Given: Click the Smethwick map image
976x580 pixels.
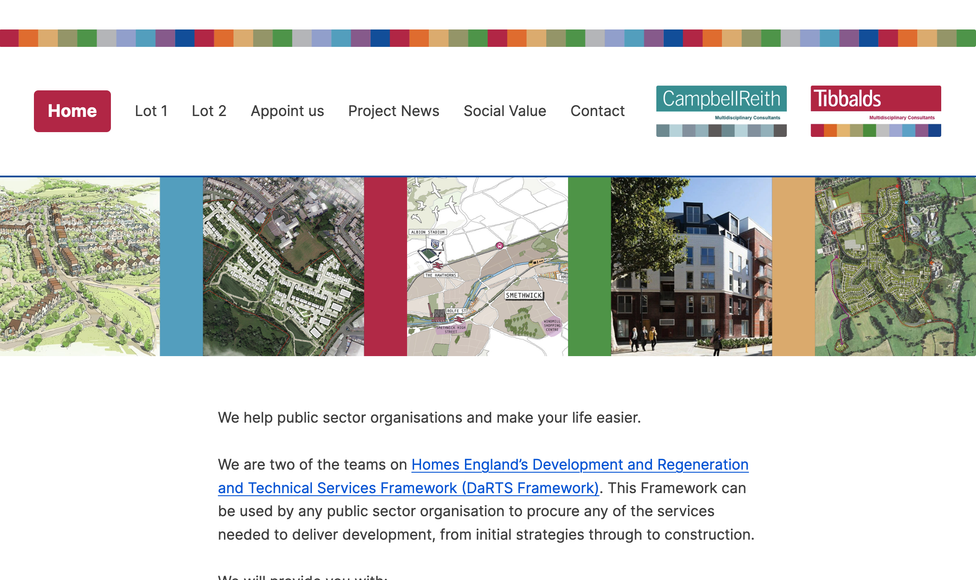Looking at the screenshot, I should pos(487,267).
